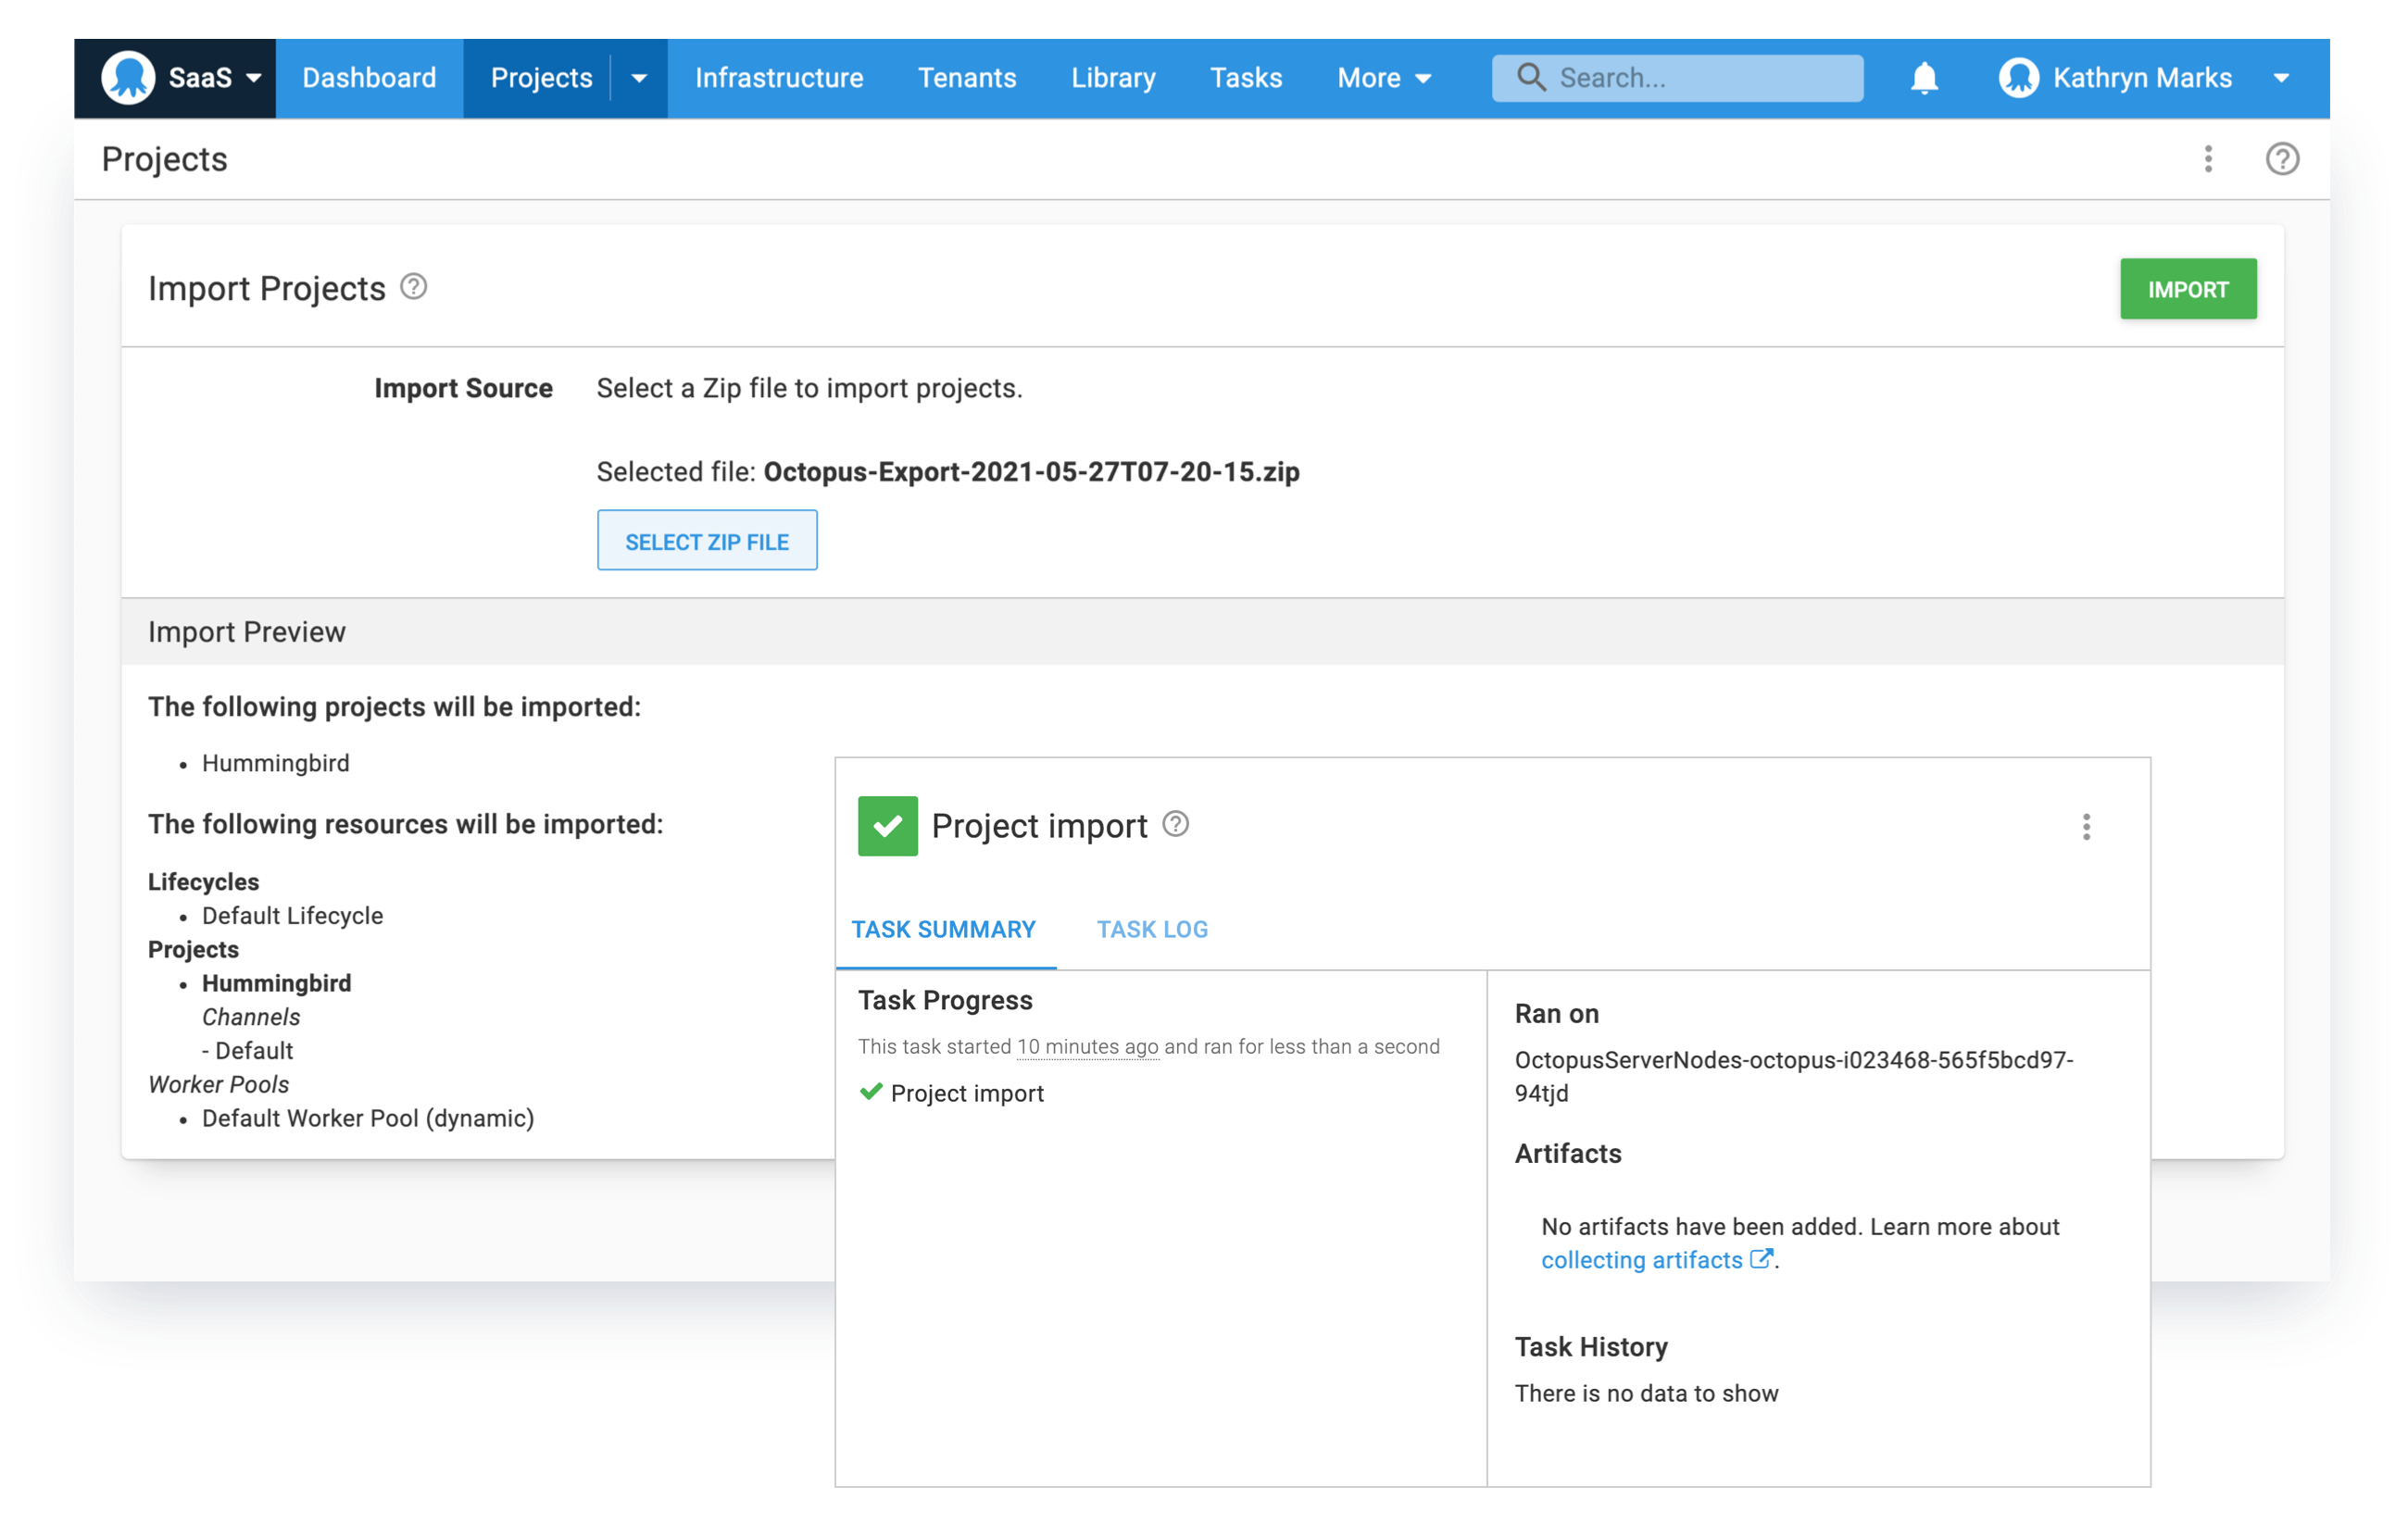Click the help question mark icon
The width and height of the screenshot is (2408, 1537).
point(2280,159)
